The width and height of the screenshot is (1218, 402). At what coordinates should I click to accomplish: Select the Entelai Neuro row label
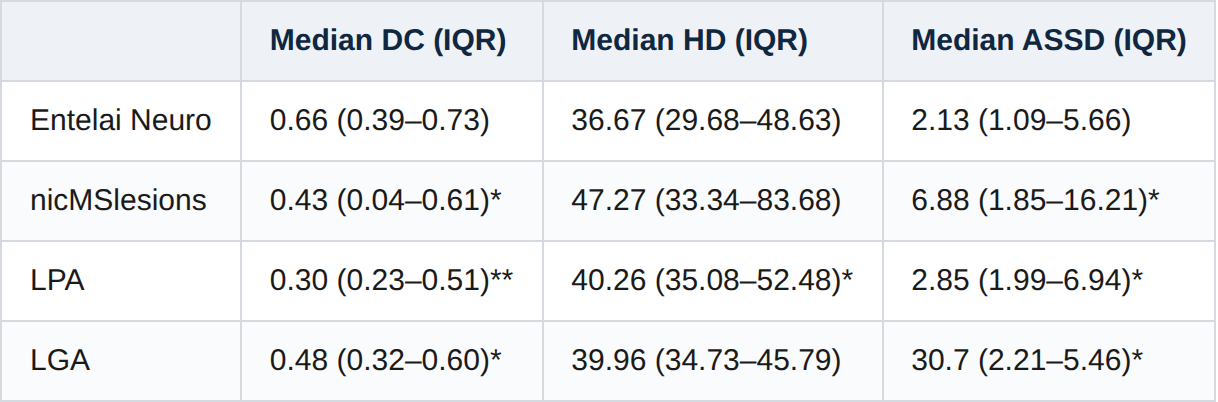pos(121,121)
